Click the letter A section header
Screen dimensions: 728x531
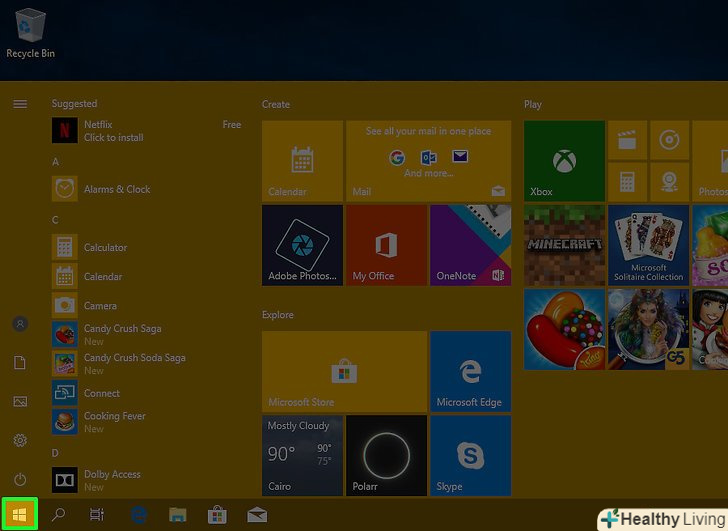(x=55, y=162)
